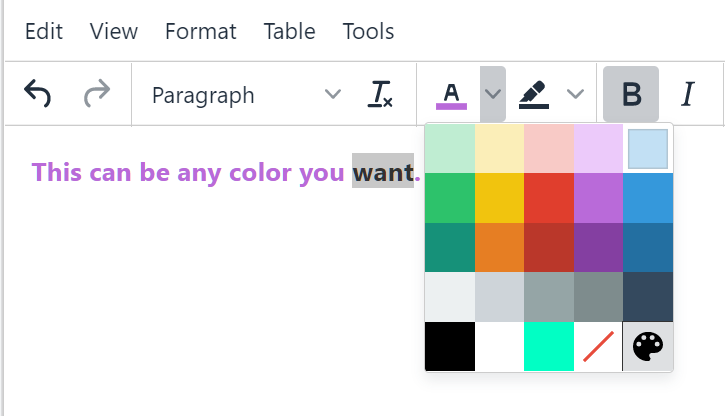
Task: Open the Tools menu
Action: pos(368,31)
